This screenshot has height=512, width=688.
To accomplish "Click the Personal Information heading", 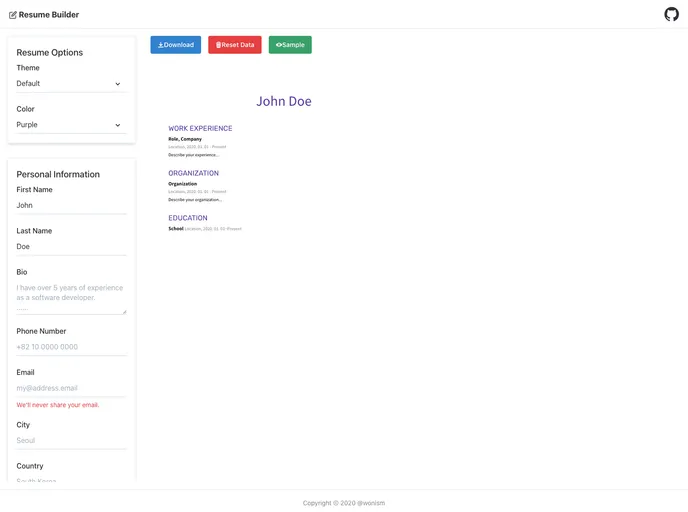I will pyautogui.click(x=58, y=175).
